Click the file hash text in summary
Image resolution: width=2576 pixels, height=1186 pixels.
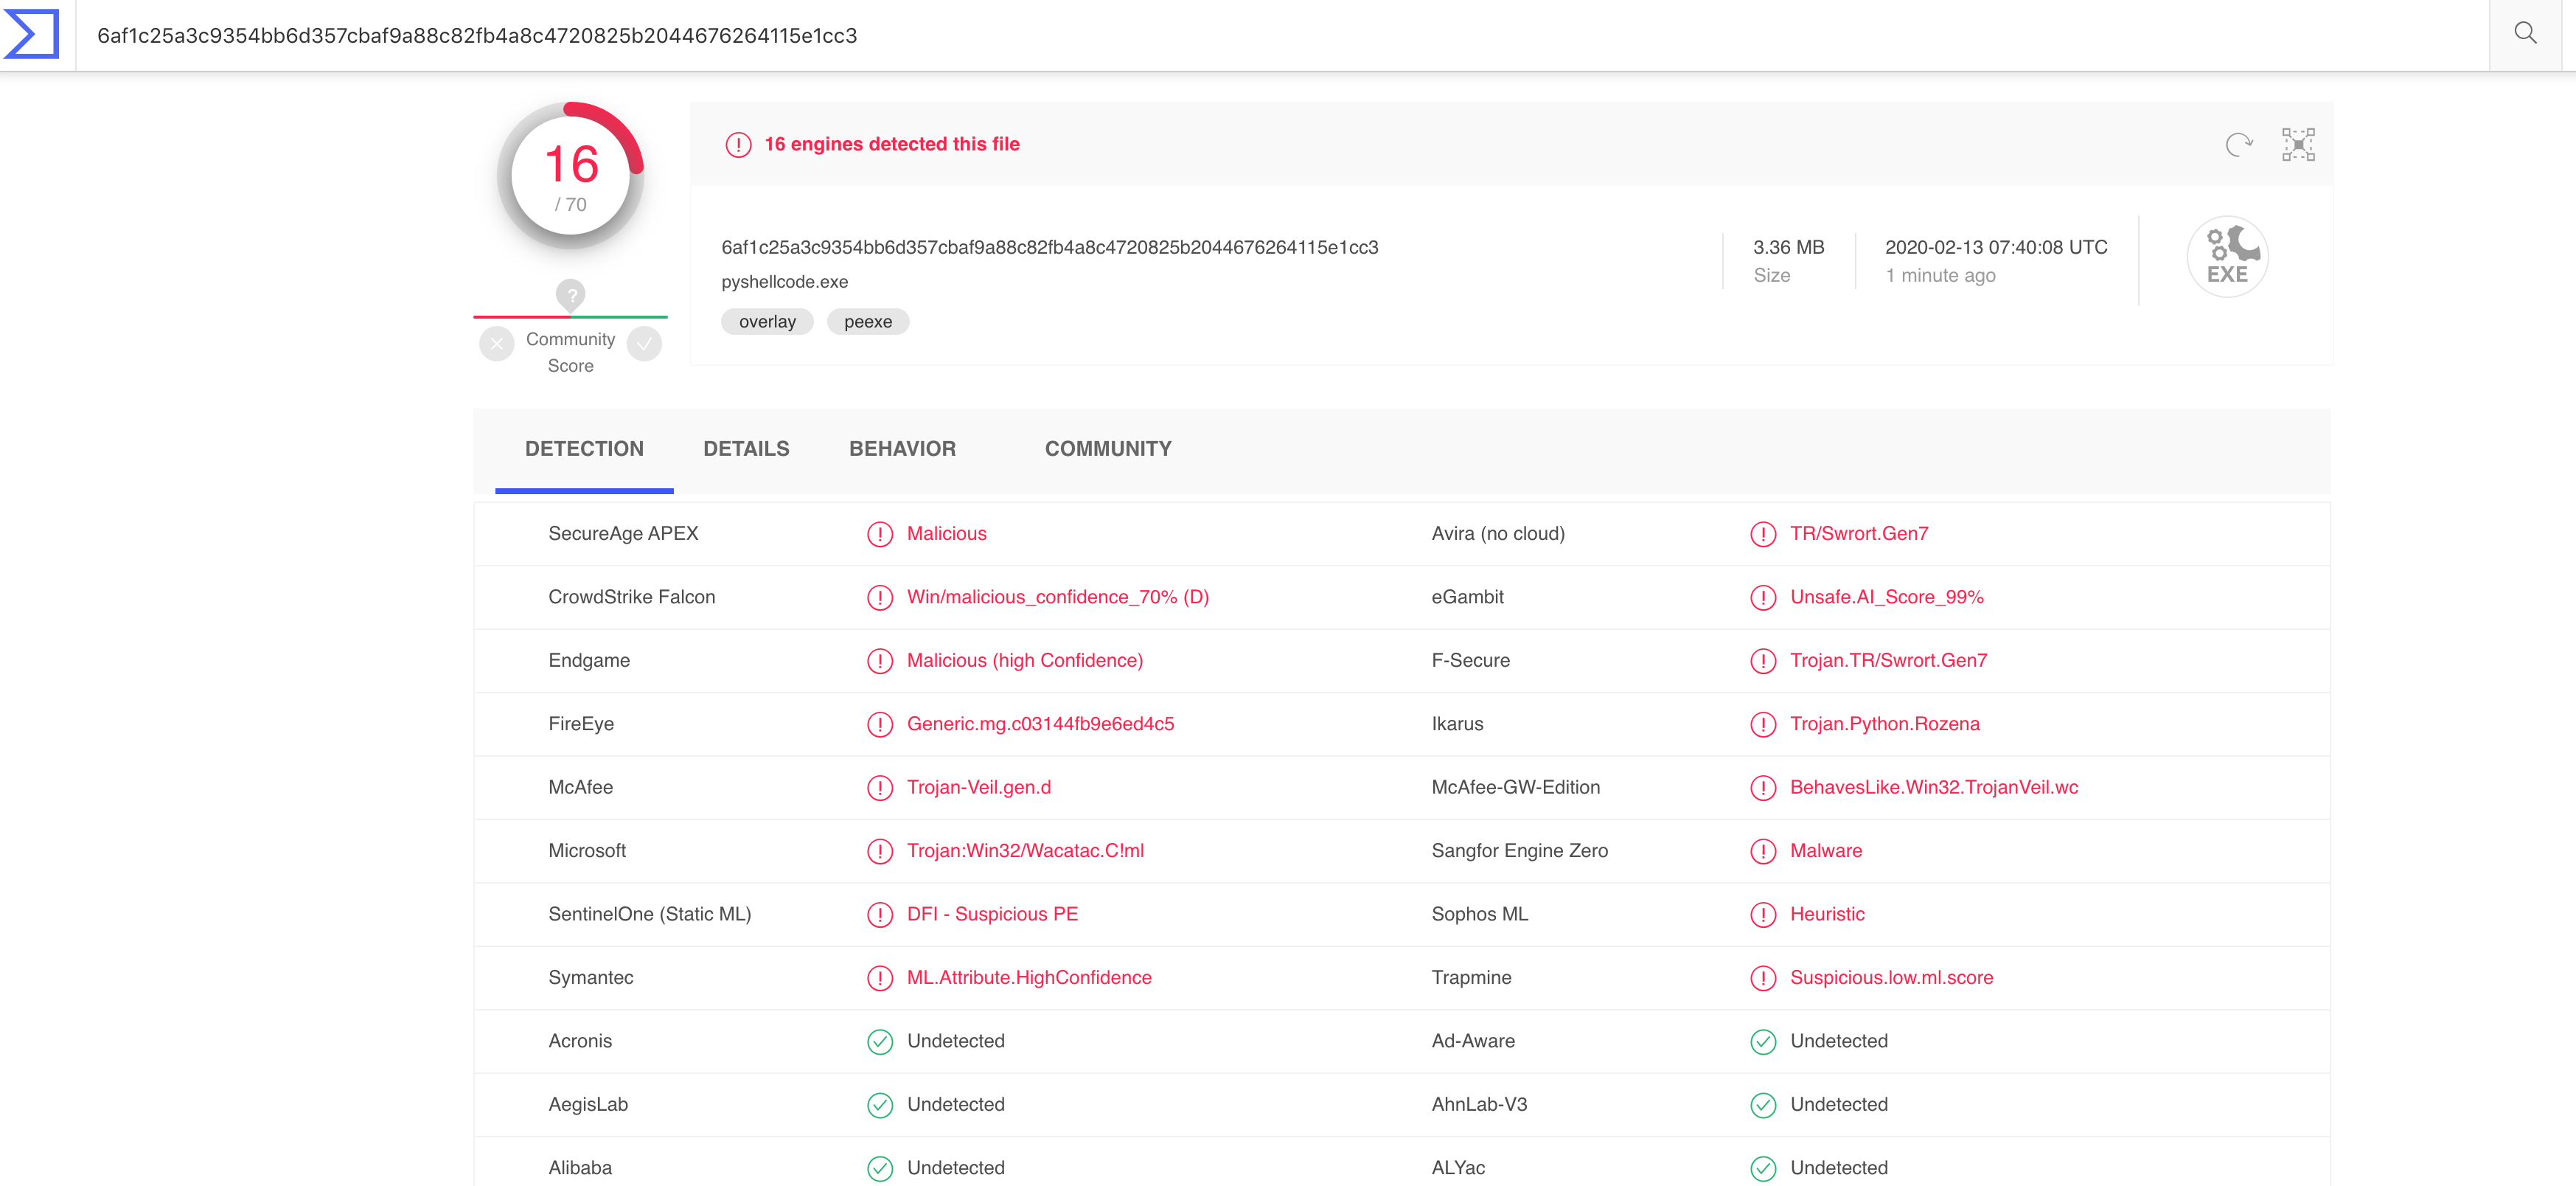click(1050, 247)
